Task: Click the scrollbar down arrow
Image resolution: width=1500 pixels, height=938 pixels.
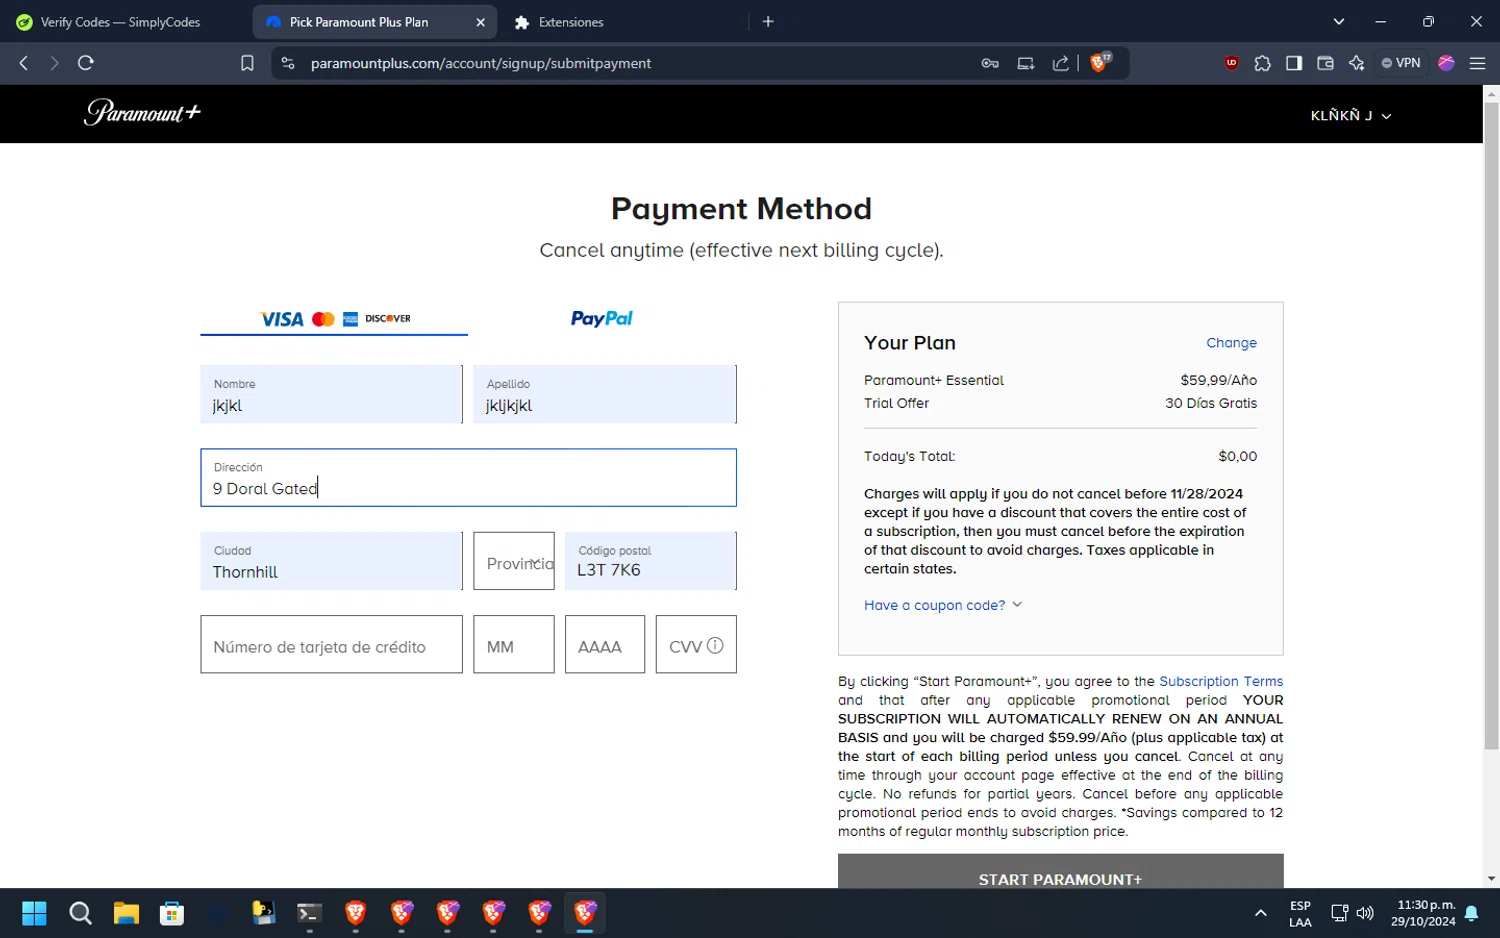Action: [x=1491, y=879]
